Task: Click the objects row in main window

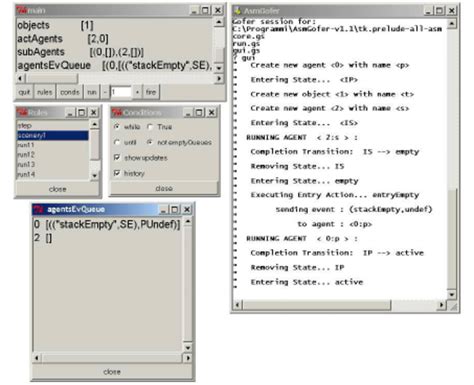Action: click(115, 25)
